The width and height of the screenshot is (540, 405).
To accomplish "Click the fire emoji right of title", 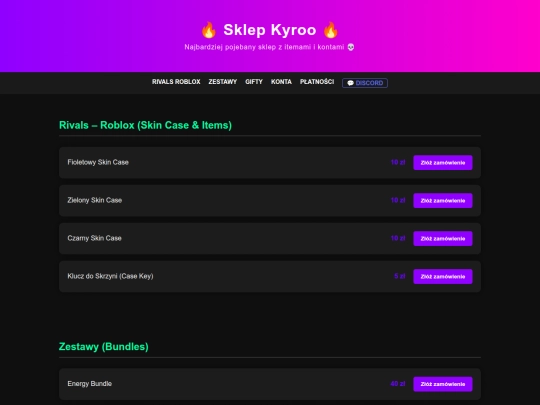I will [331, 30].
